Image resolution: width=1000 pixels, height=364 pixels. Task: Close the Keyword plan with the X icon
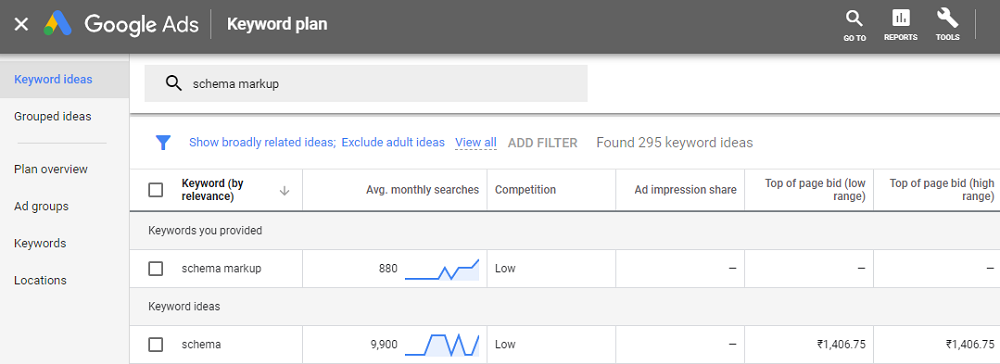[21, 25]
